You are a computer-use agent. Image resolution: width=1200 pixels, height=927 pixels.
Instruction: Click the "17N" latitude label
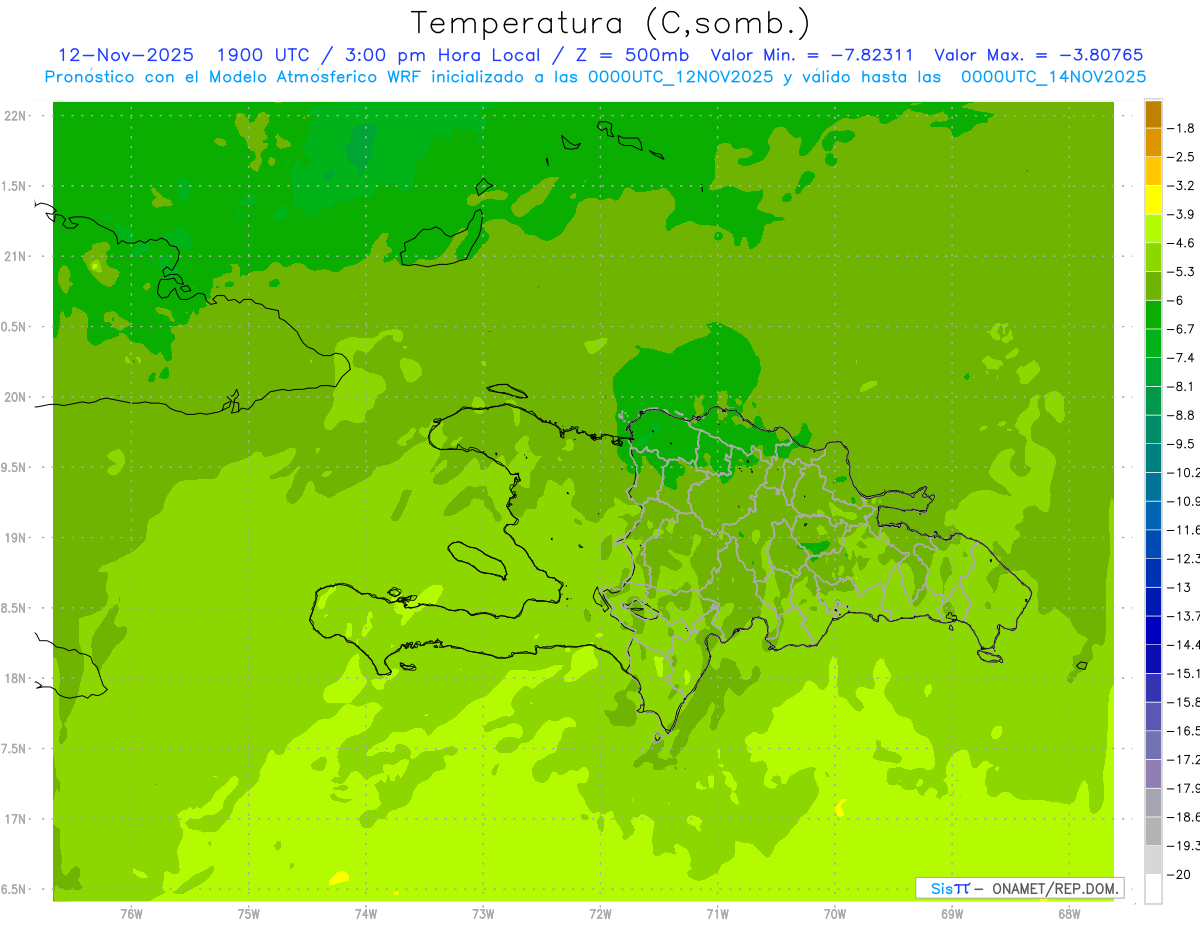pyautogui.click(x=16, y=819)
